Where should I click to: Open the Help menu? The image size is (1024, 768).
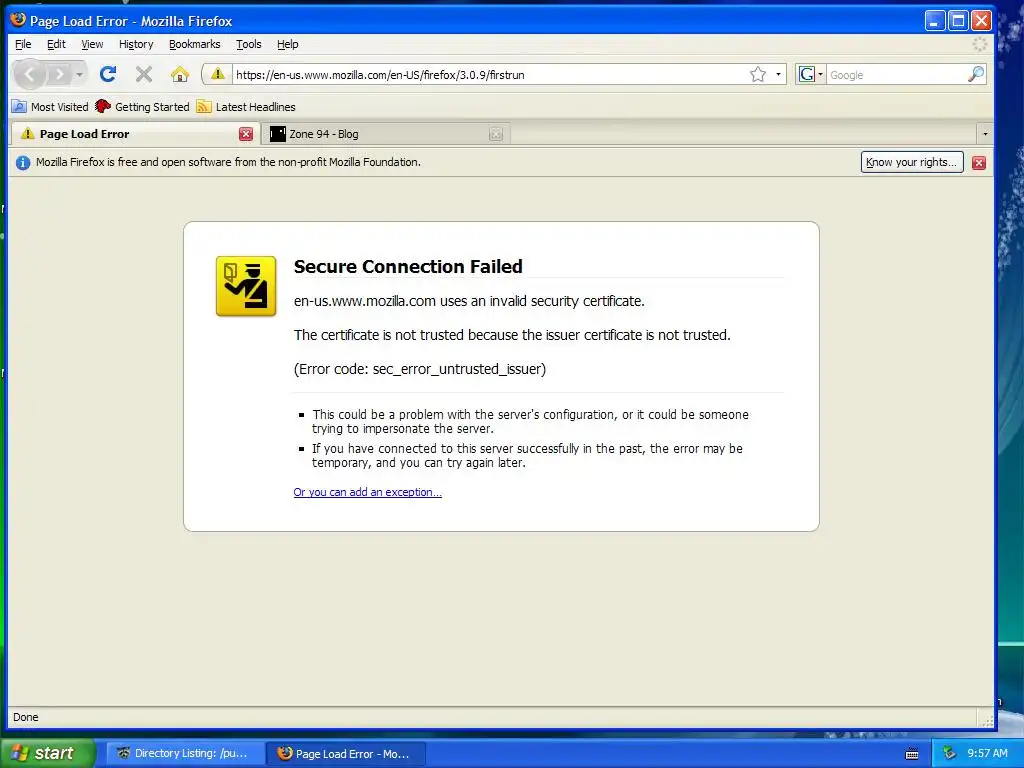287,44
